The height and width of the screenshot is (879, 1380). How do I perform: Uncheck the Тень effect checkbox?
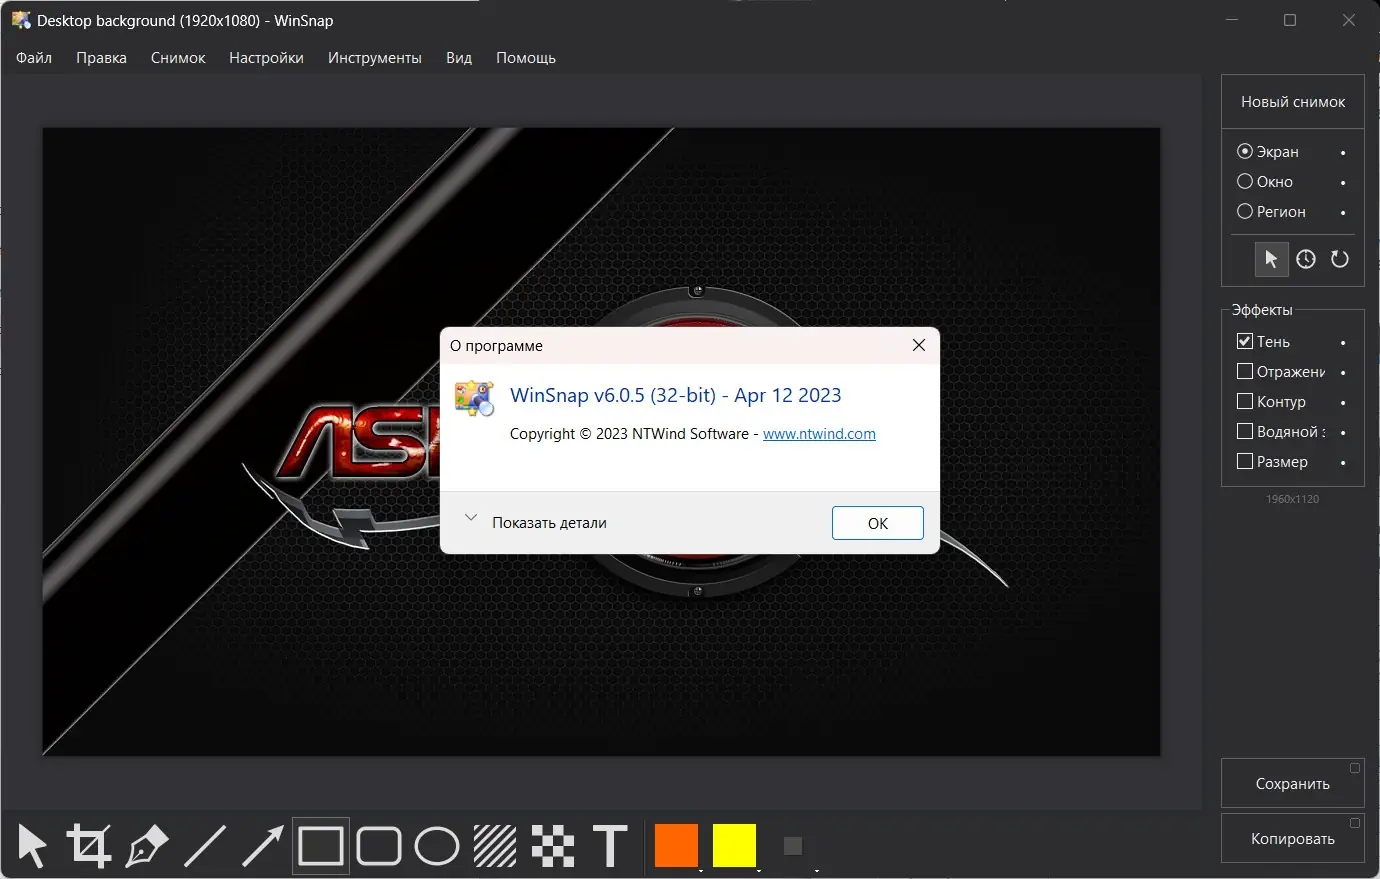[x=1245, y=341]
